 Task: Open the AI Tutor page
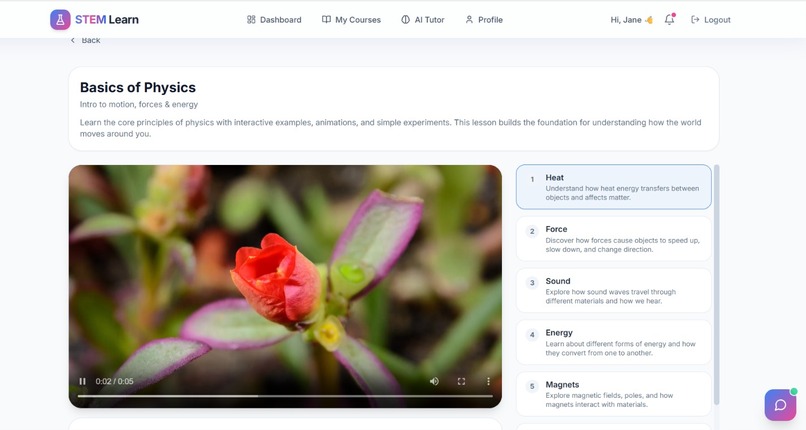pyautogui.click(x=423, y=20)
